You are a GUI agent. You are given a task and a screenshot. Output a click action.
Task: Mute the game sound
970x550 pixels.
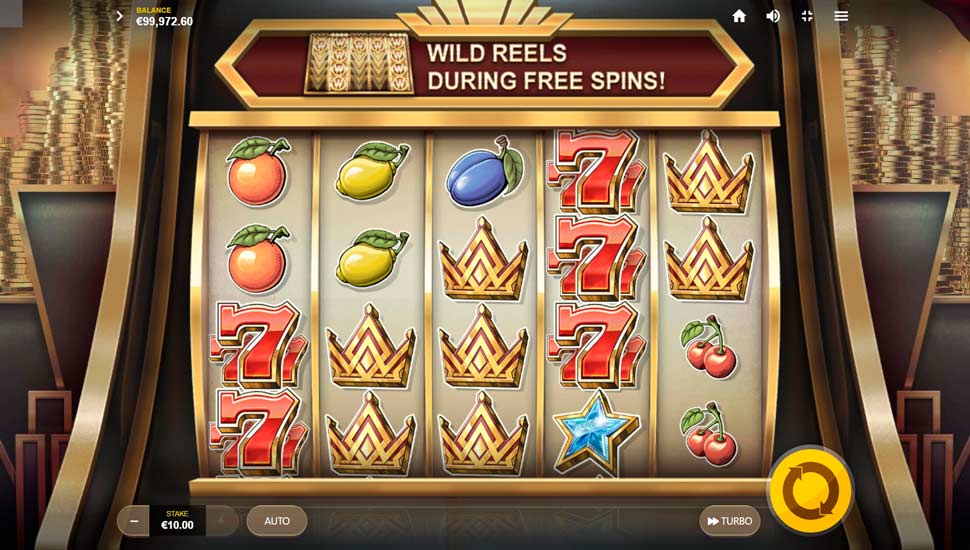click(x=773, y=16)
